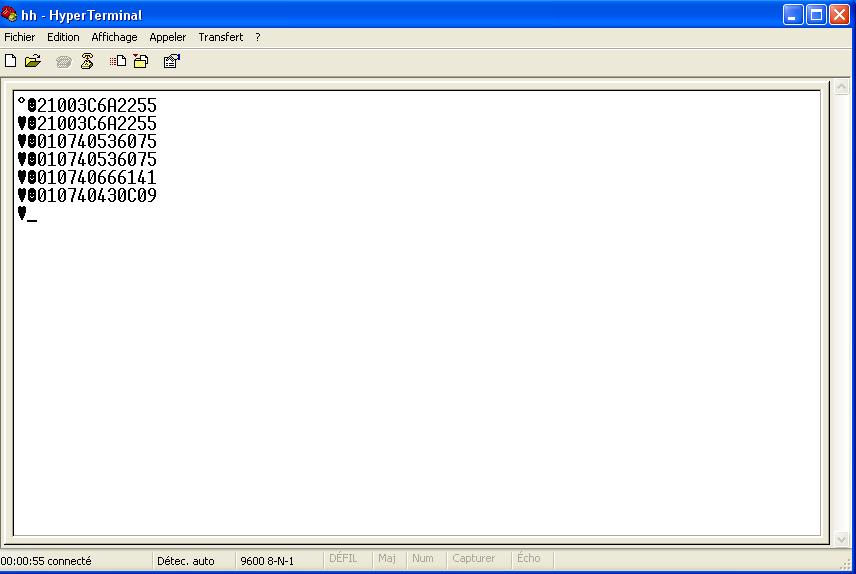Click the Receive file toolbar icon
856x574 pixels.
click(x=141, y=61)
